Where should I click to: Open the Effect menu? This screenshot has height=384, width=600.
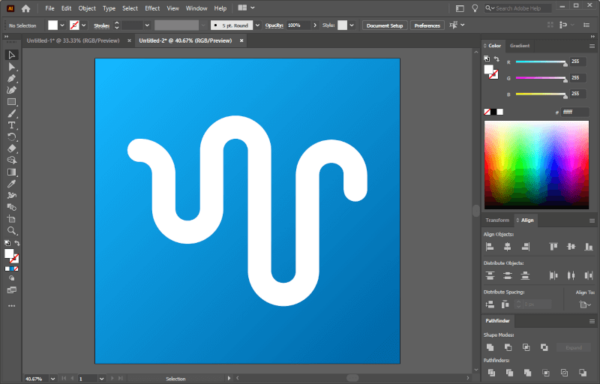pyautogui.click(x=152, y=8)
